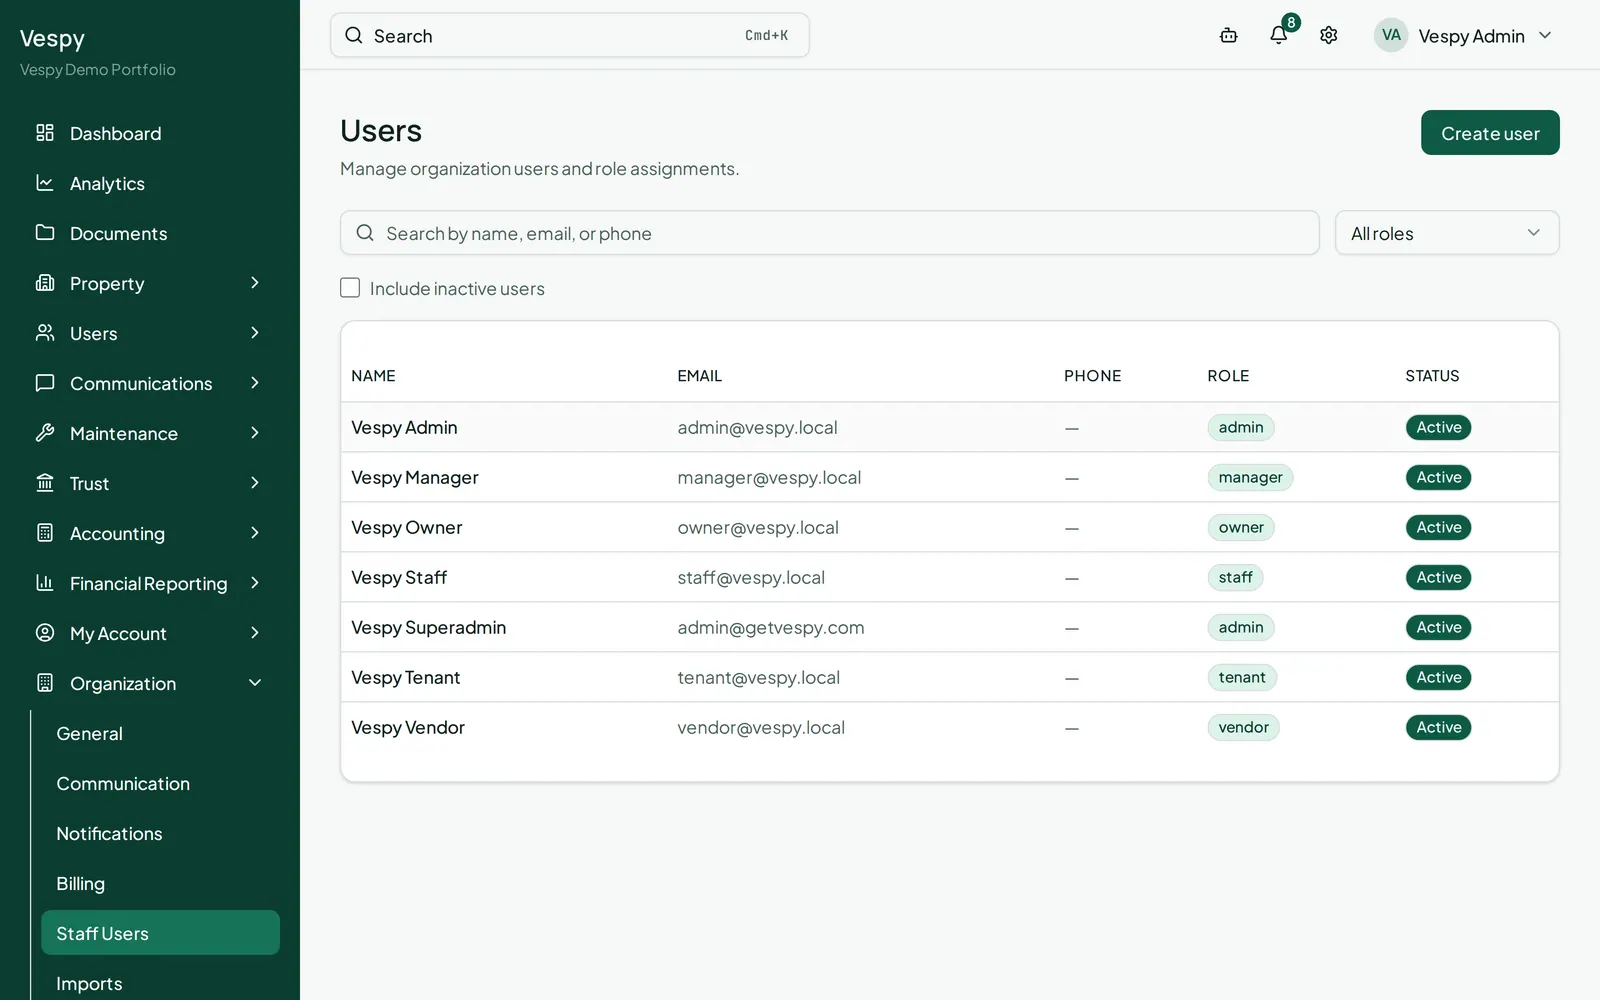The height and width of the screenshot is (1000, 1600).
Task: Click the VA avatar circle
Action: (1391, 35)
